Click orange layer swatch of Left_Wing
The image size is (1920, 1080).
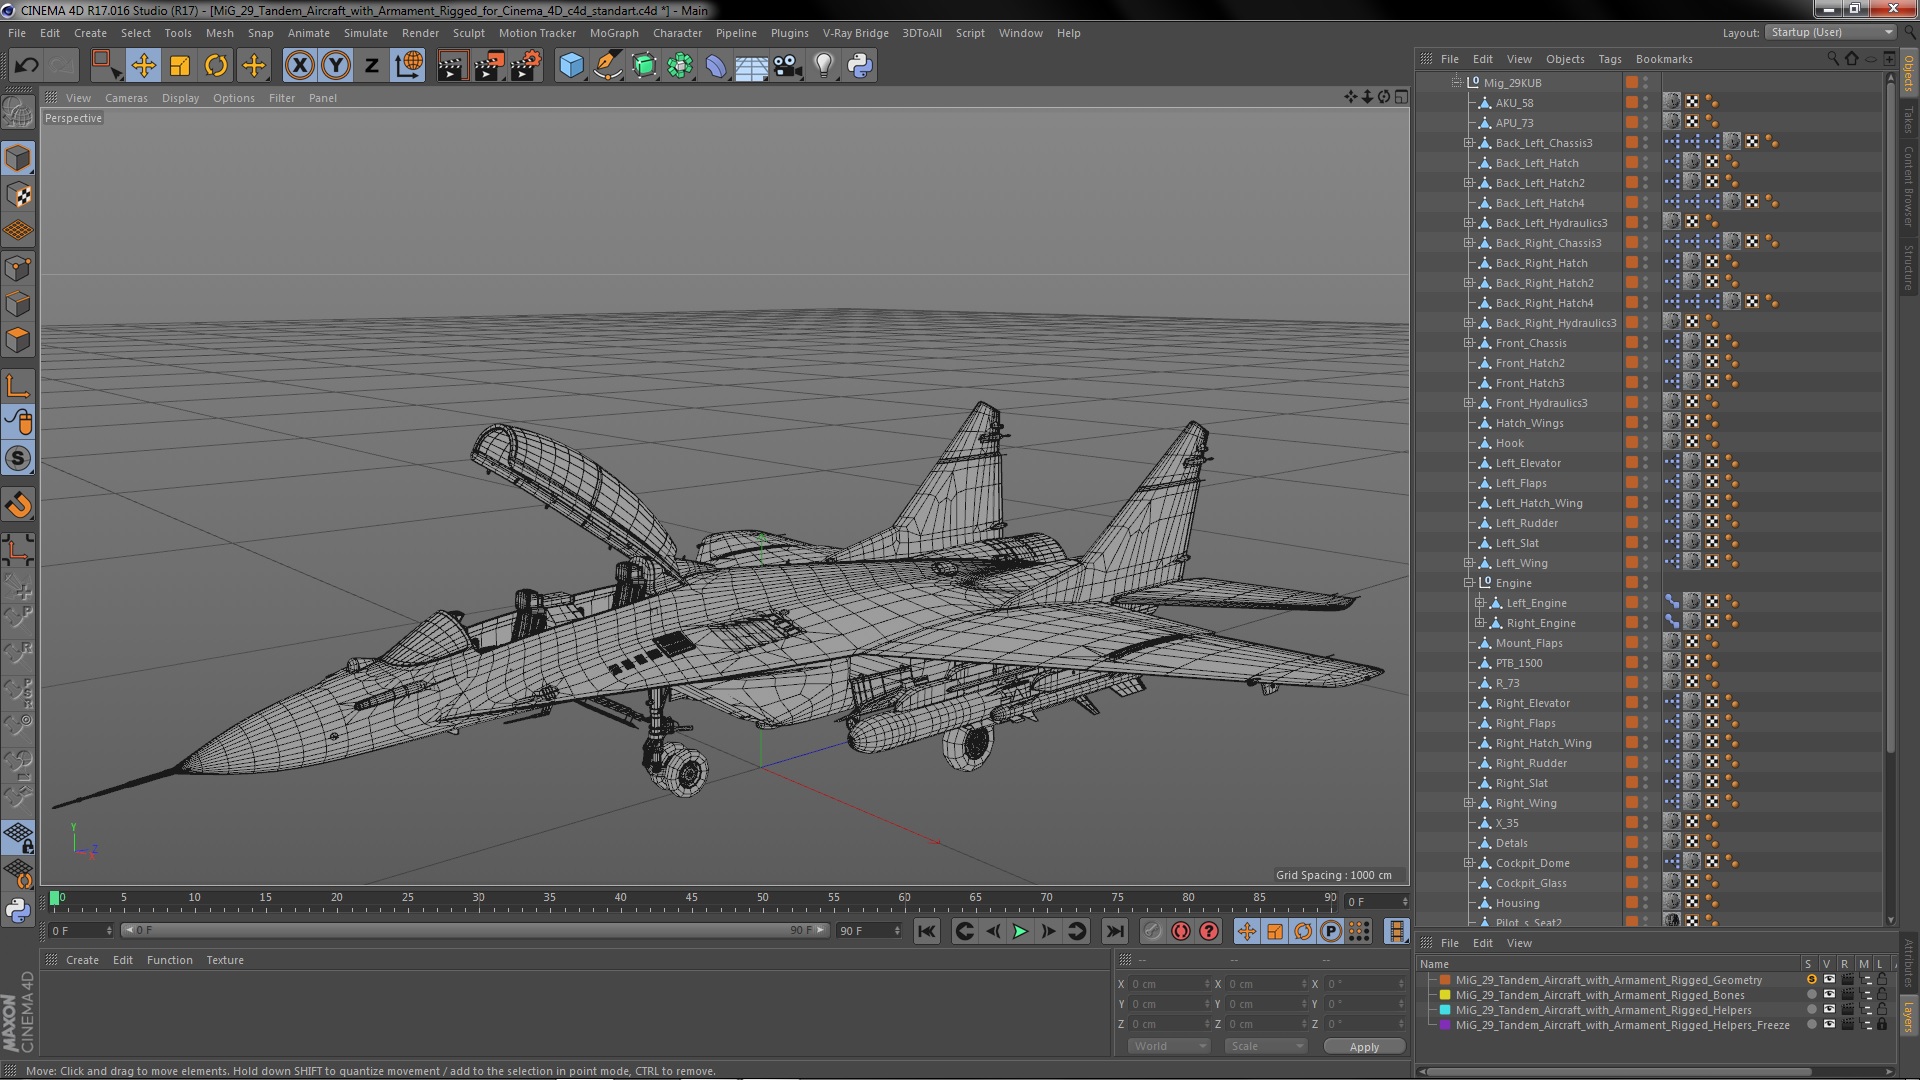coord(1632,563)
